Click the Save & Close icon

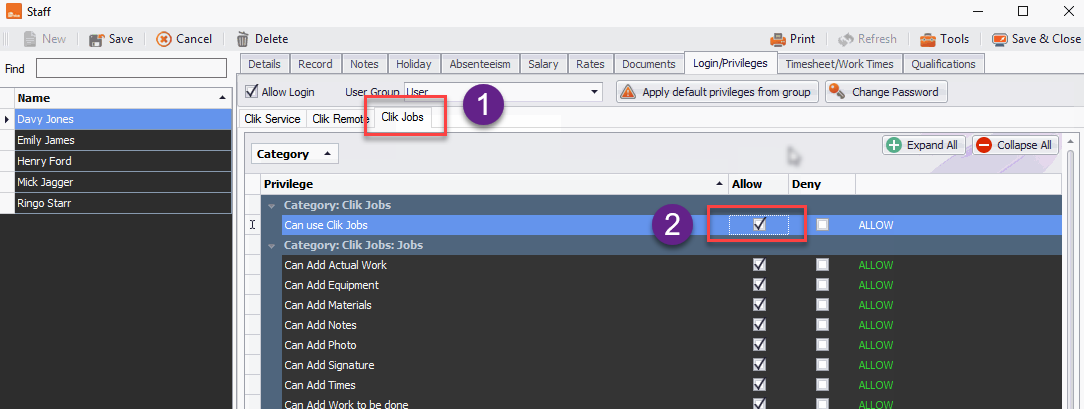[999, 39]
